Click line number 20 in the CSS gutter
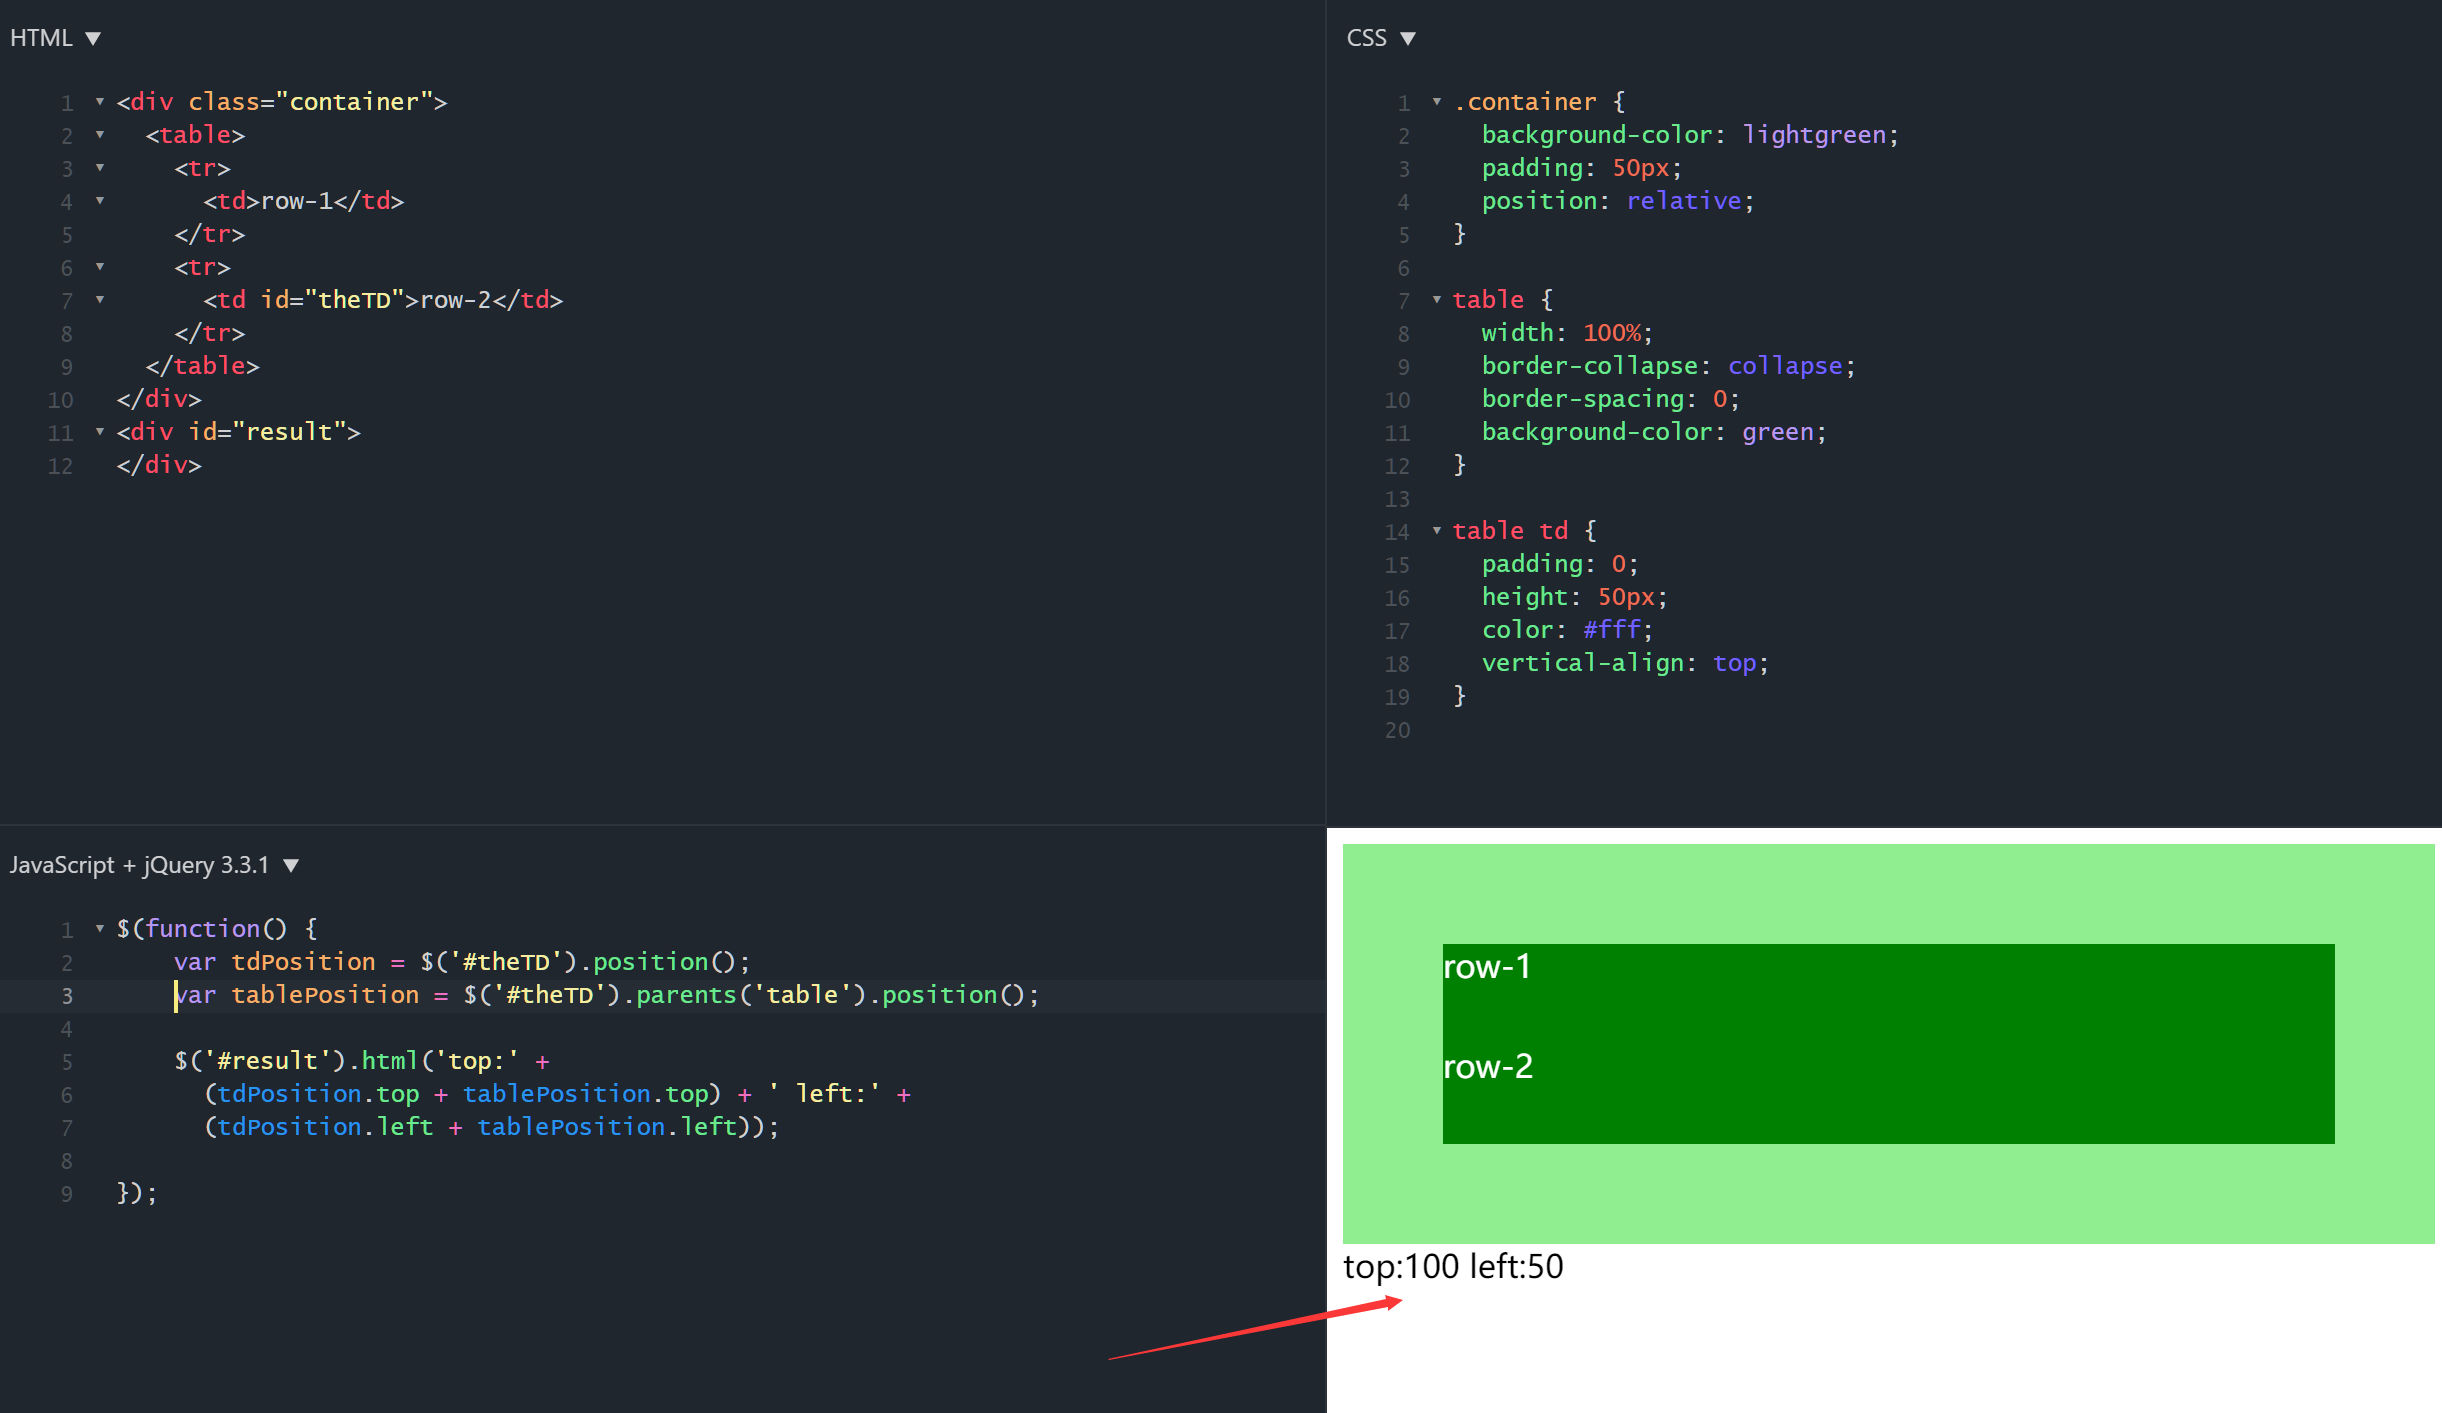Viewport: 2442px width, 1413px height. (1397, 731)
